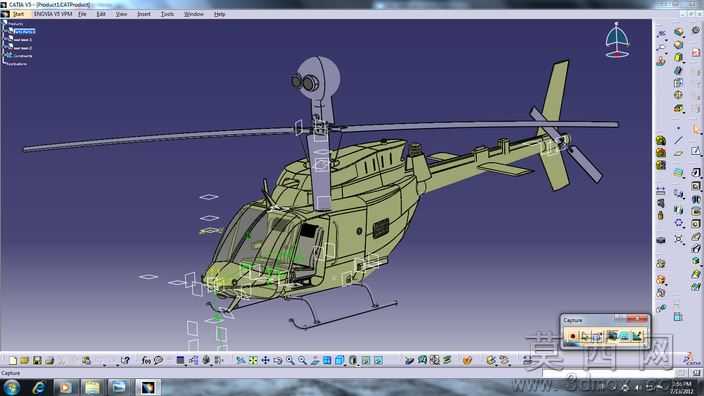The width and height of the screenshot is (704, 396).
Task: Open Windows Media Player from taskbar
Action: pyautogui.click(x=66, y=387)
